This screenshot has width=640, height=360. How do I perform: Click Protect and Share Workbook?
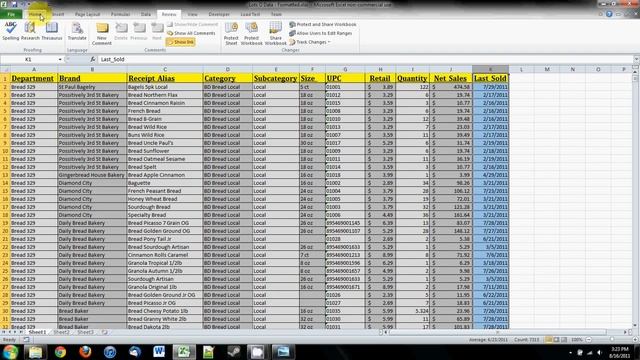(x=323, y=24)
